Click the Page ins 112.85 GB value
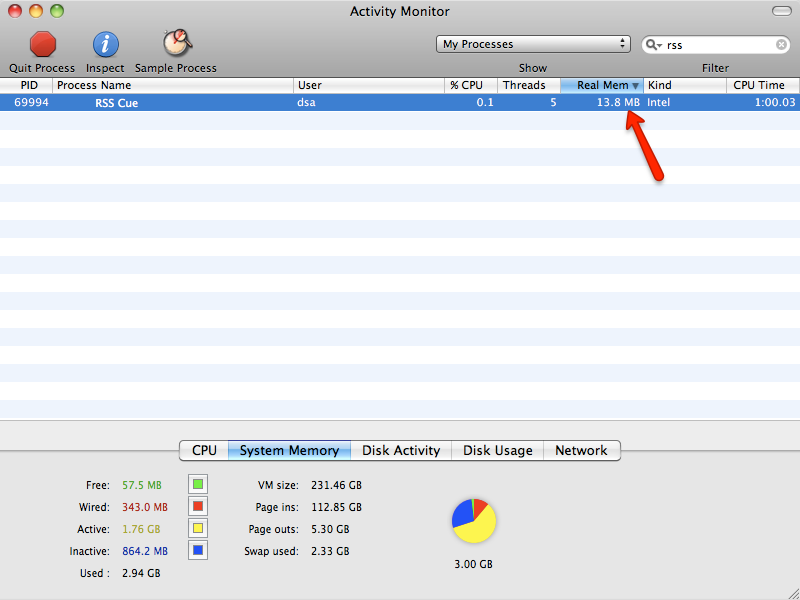Screen dimensions: 800x600 (336, 508)
